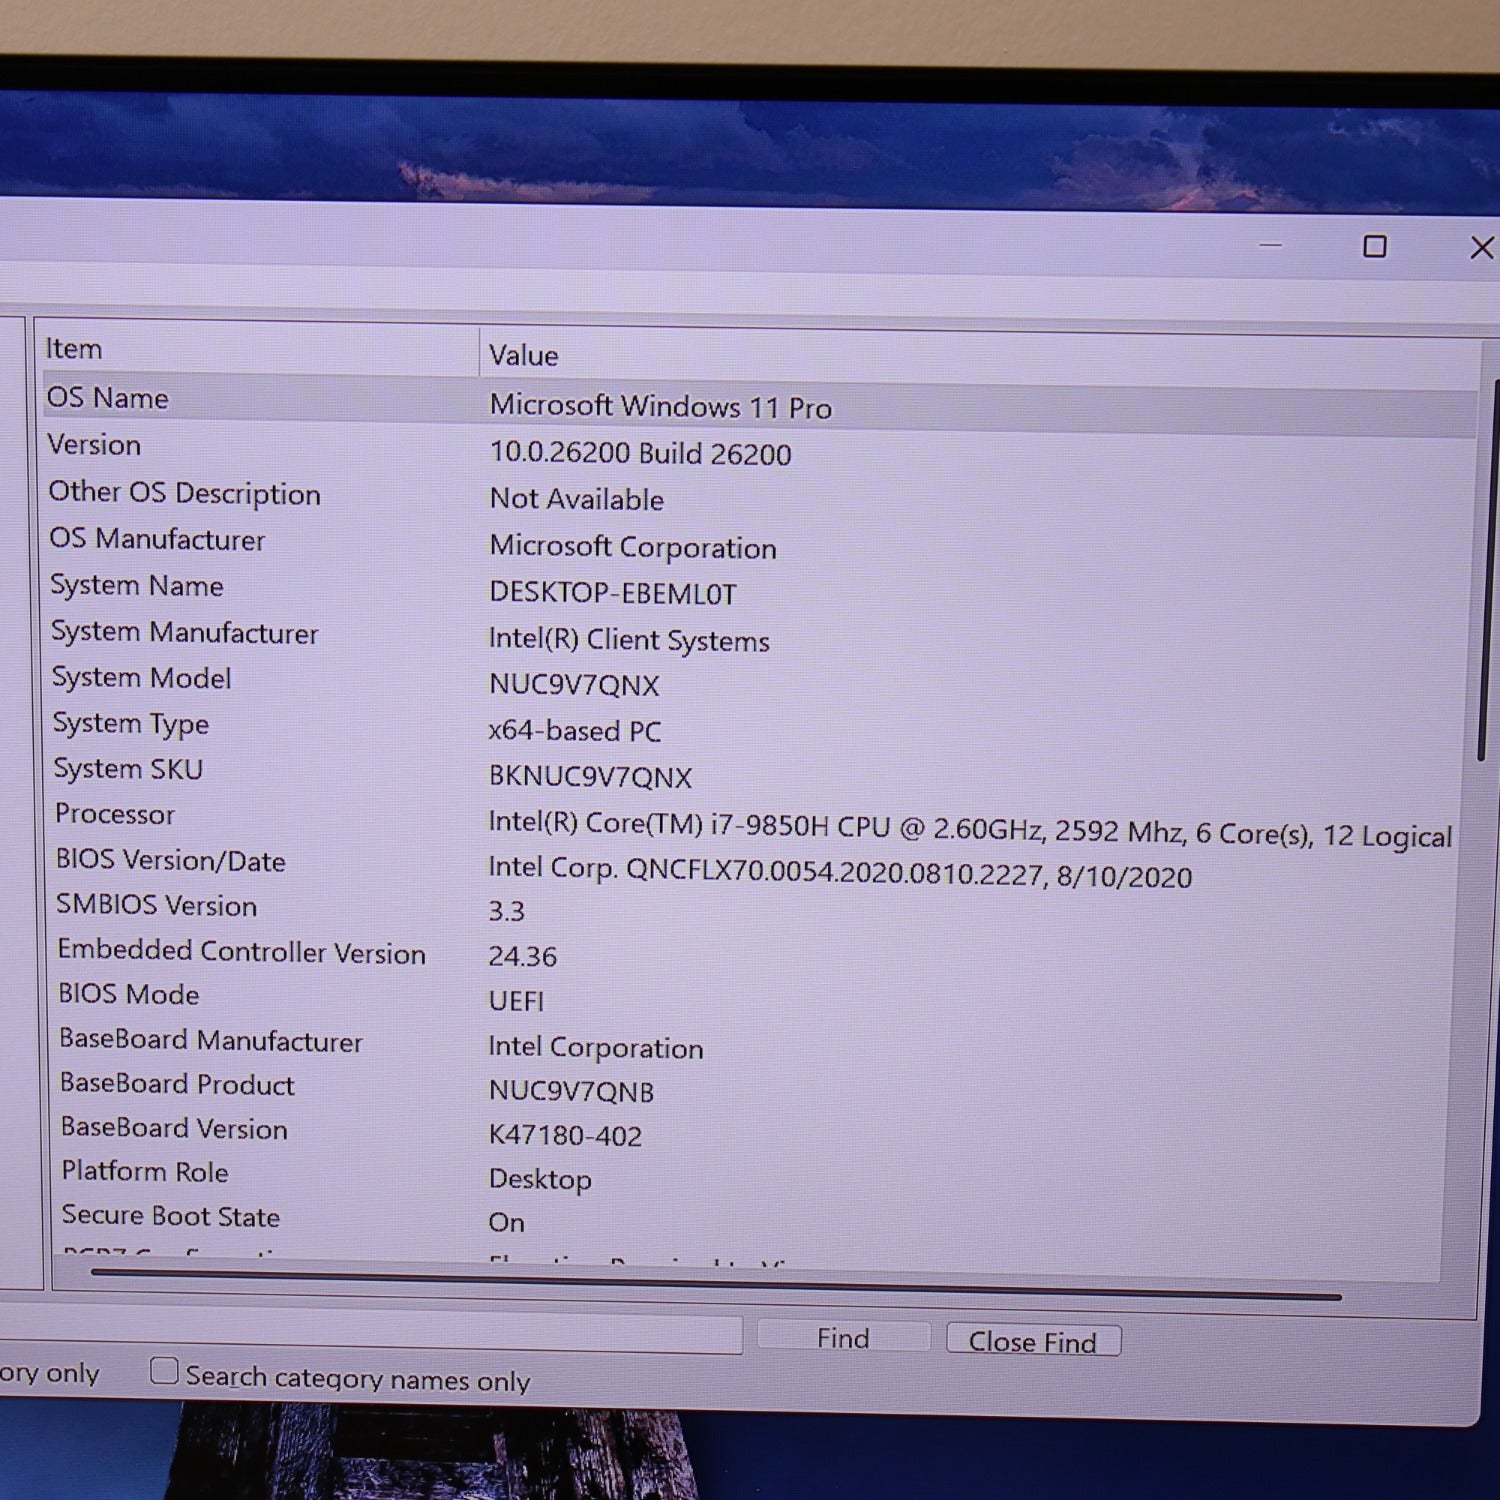Click into the Find what text field

(x=400, y=1335)
